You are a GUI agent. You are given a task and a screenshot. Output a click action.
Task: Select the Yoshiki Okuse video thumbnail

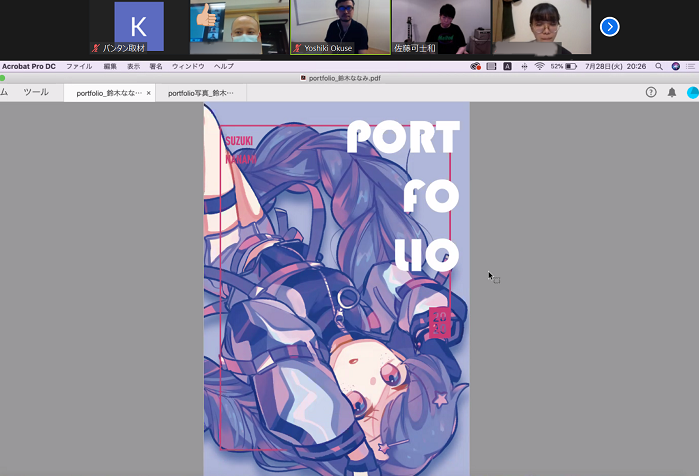(340, 27)
